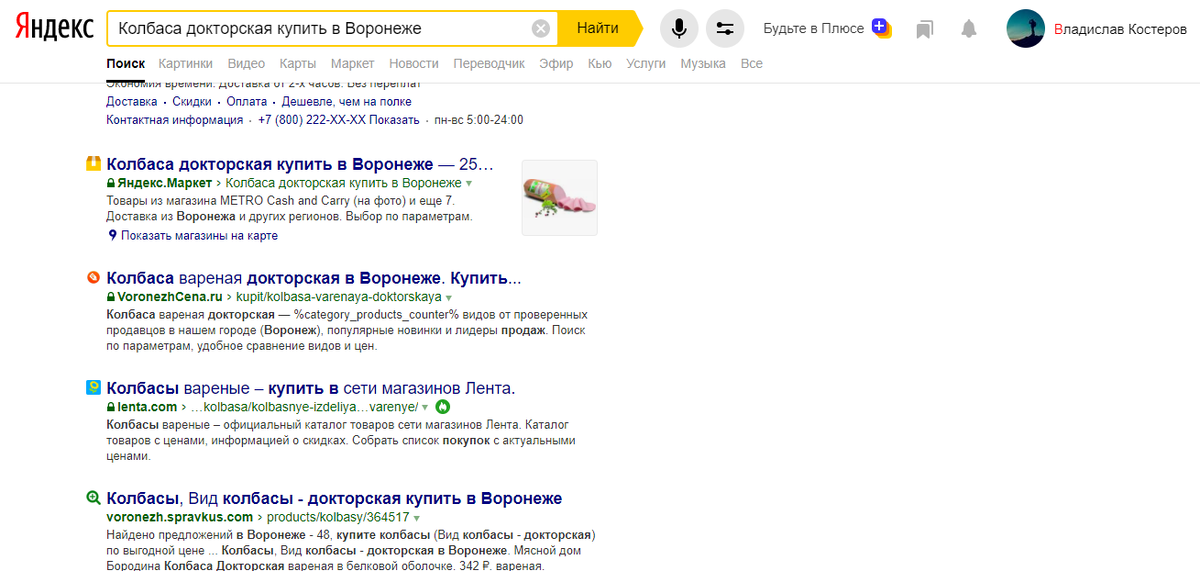Expand options arrow after kolbasa-varenaya-doktorskaya path
The image size is (1200, 571).
pos(449,298)
